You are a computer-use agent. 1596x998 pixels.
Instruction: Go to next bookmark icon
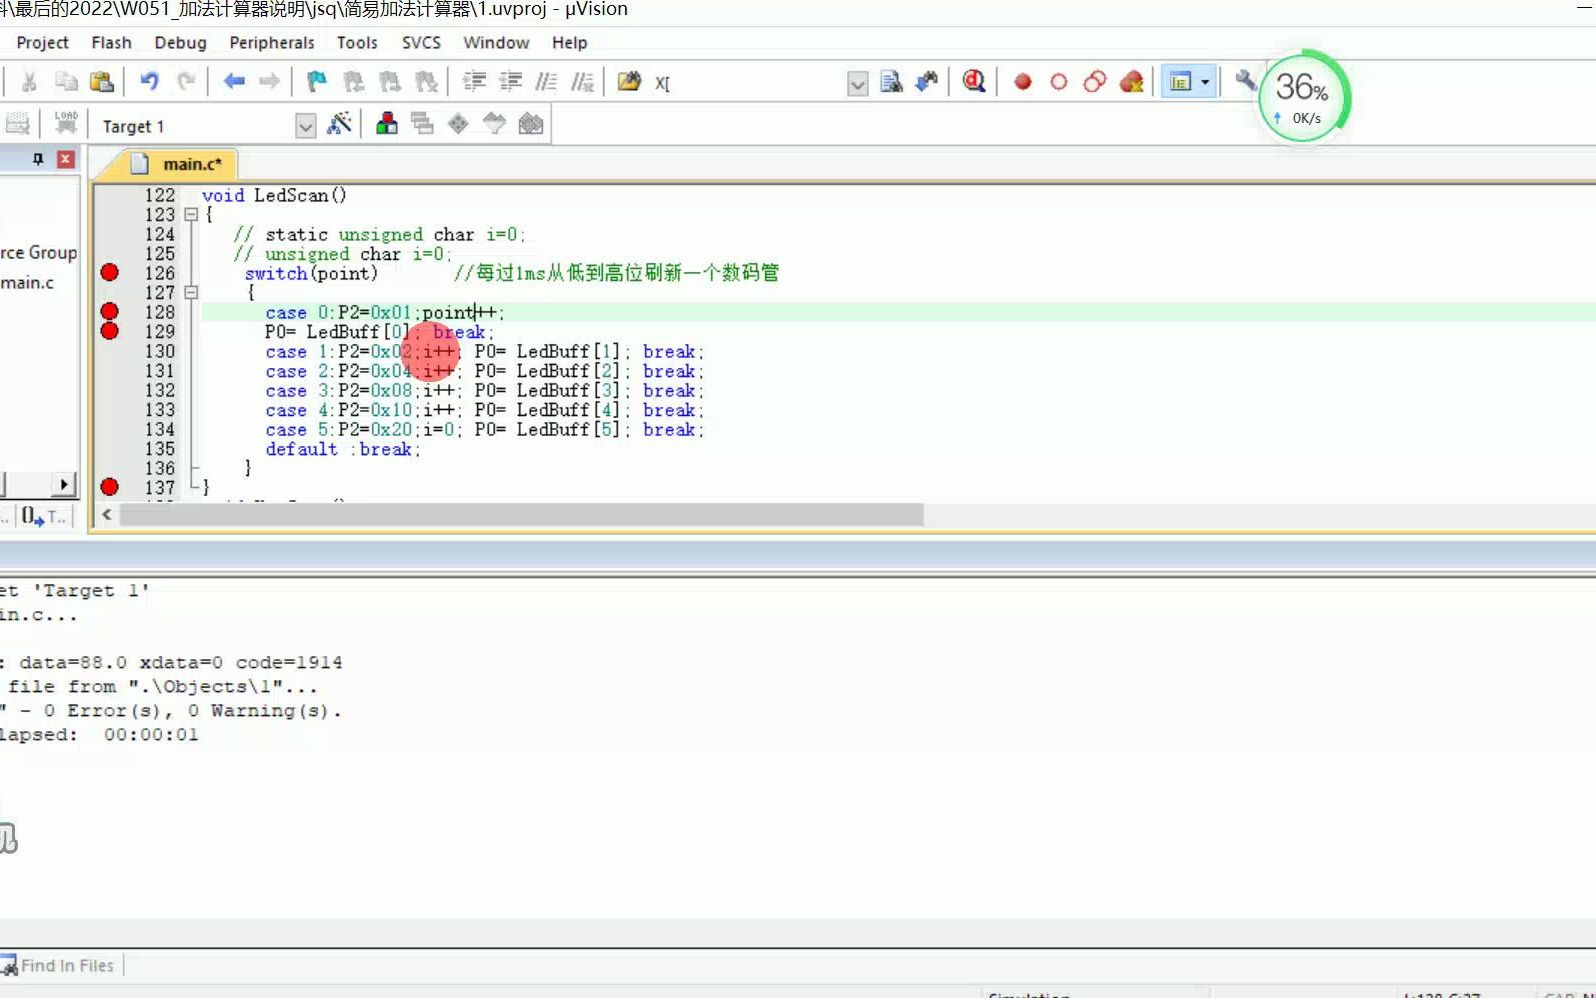[390, 82]
